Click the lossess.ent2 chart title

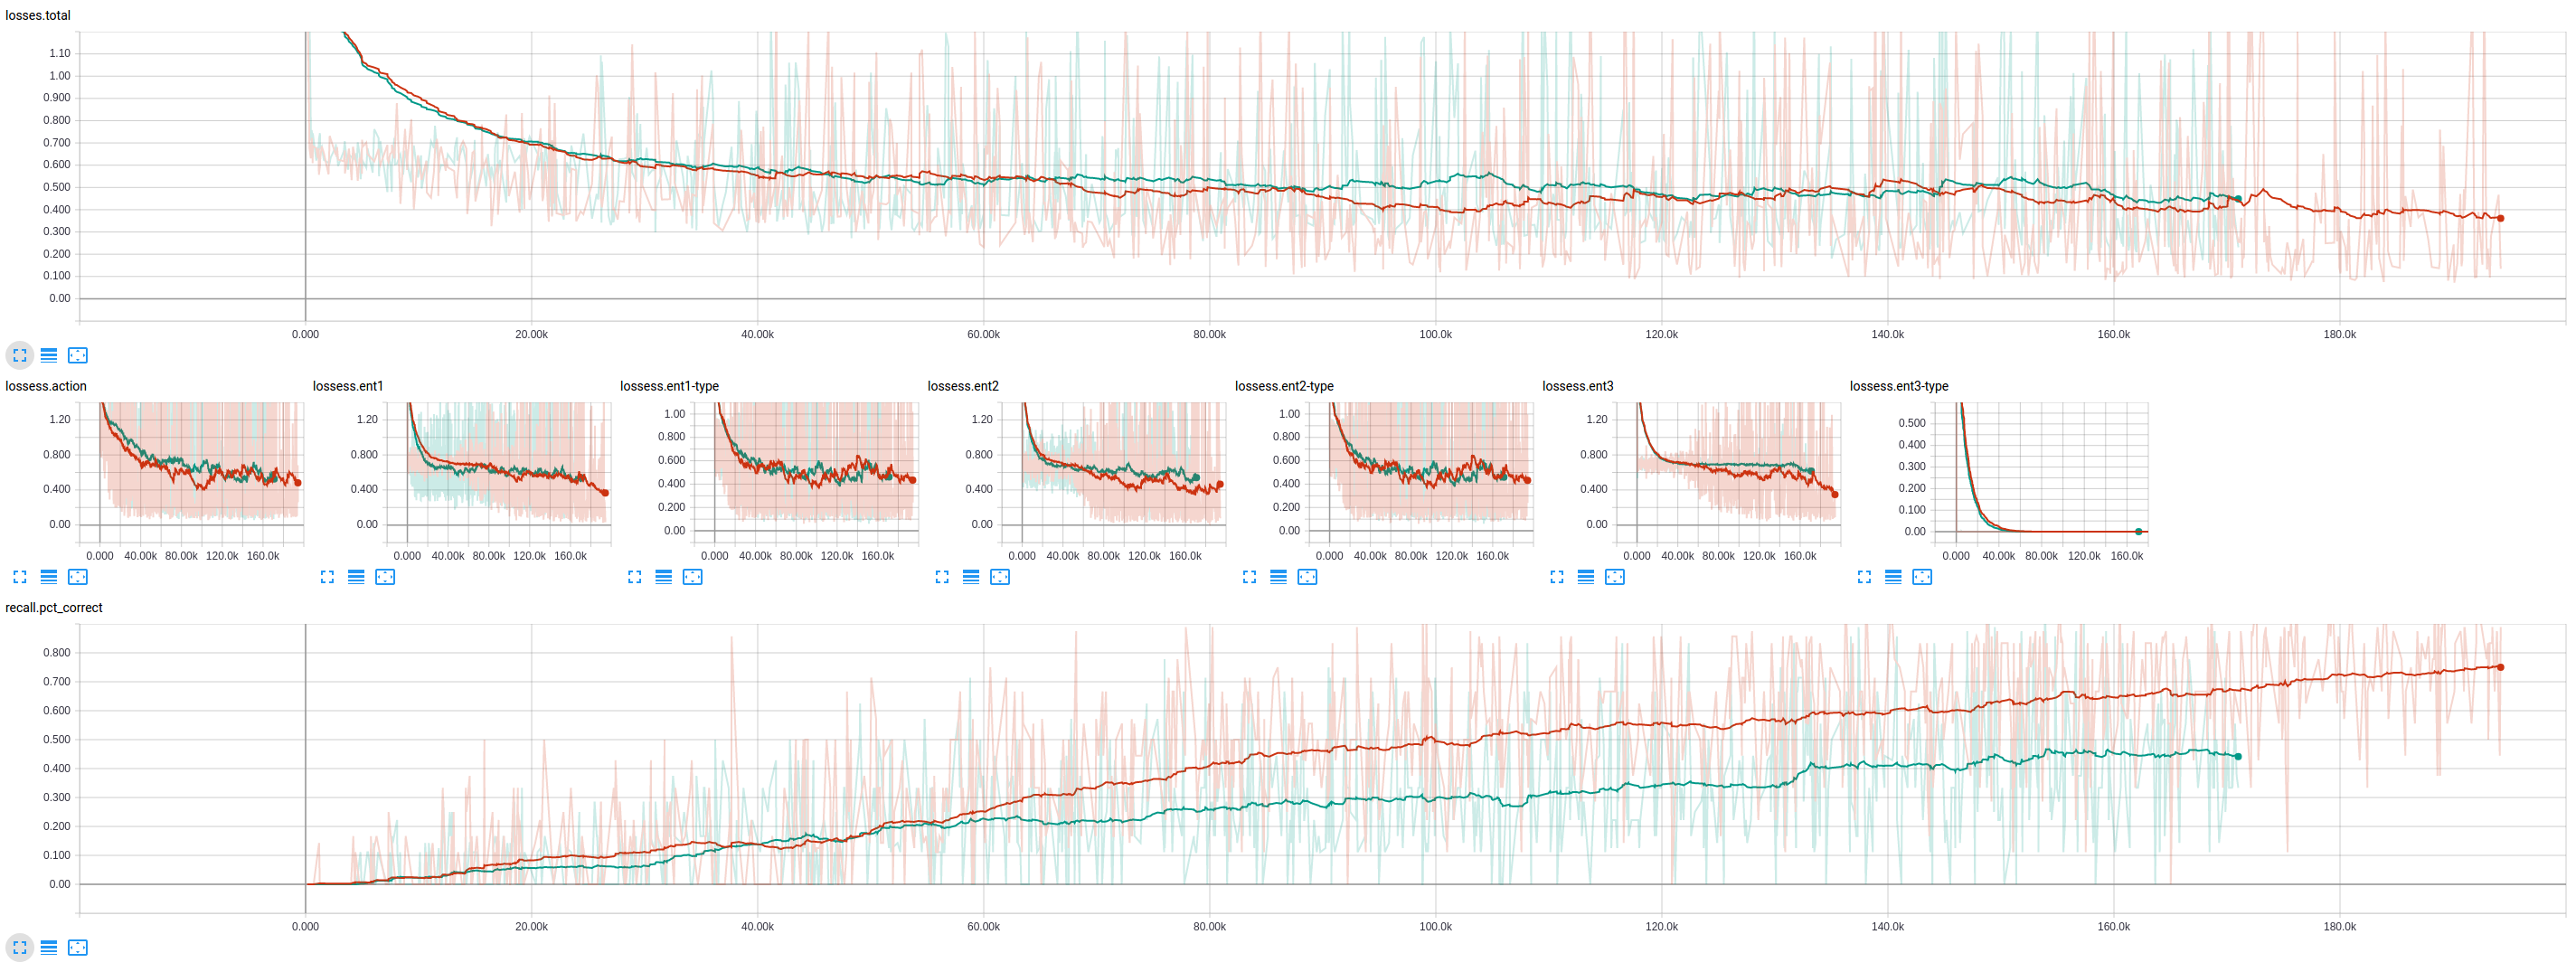click(x=963, y=386)
